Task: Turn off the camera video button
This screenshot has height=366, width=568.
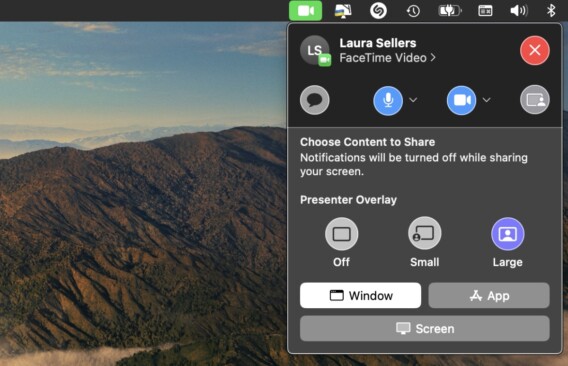Action: tap(462, 100)
